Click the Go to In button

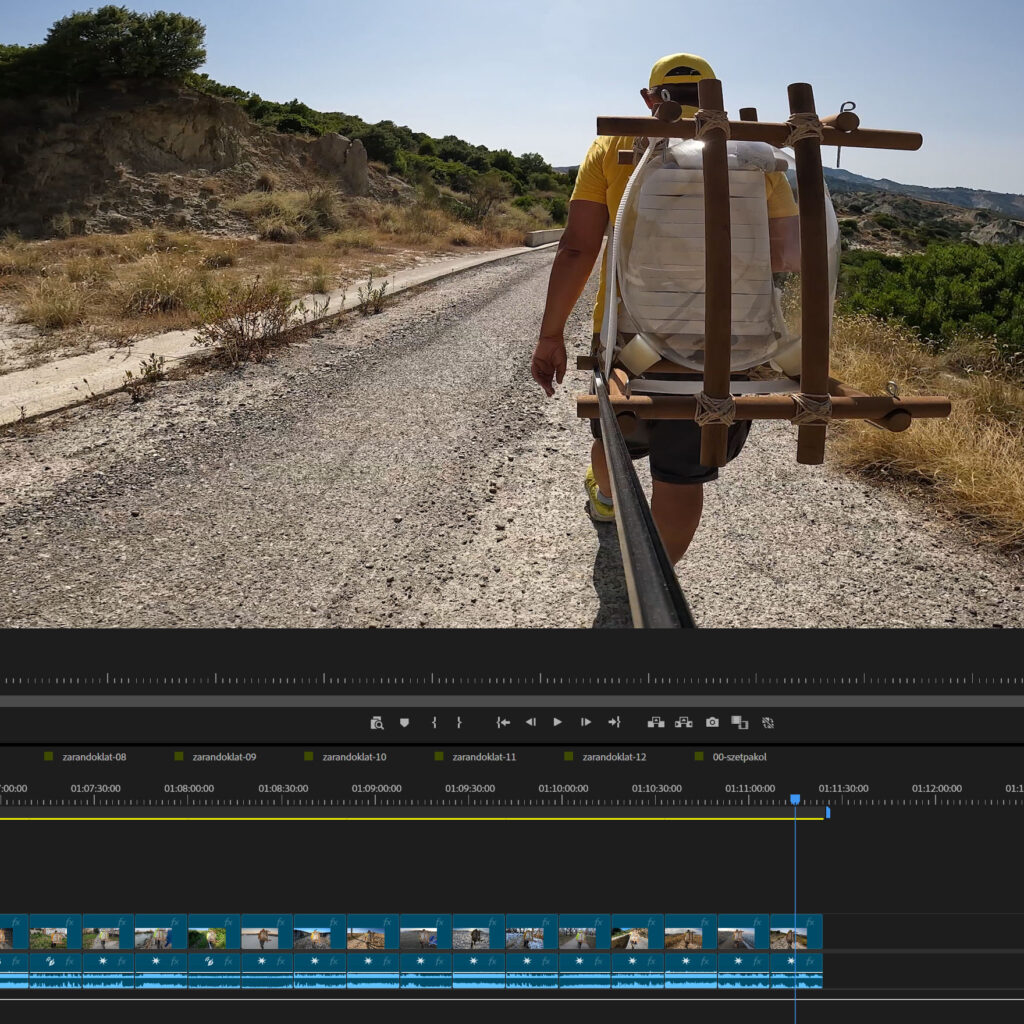click(503, 722)
